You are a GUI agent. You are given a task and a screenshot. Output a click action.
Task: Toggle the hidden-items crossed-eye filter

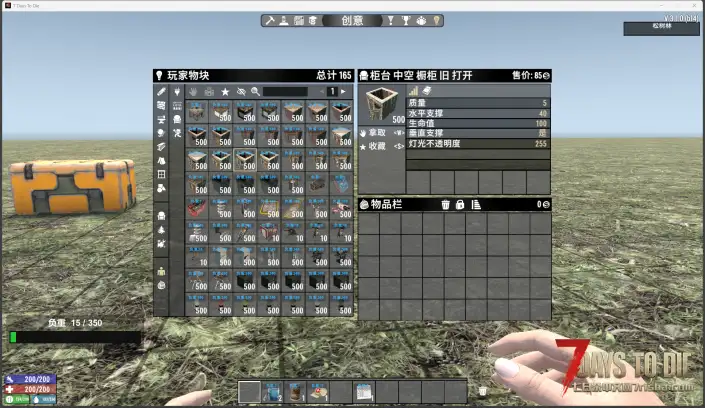[x=241, y=92]
